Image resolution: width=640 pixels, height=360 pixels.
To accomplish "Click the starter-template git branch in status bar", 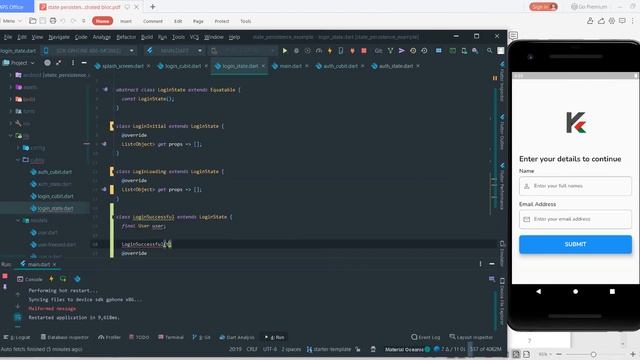I will [x=329, y=349].
